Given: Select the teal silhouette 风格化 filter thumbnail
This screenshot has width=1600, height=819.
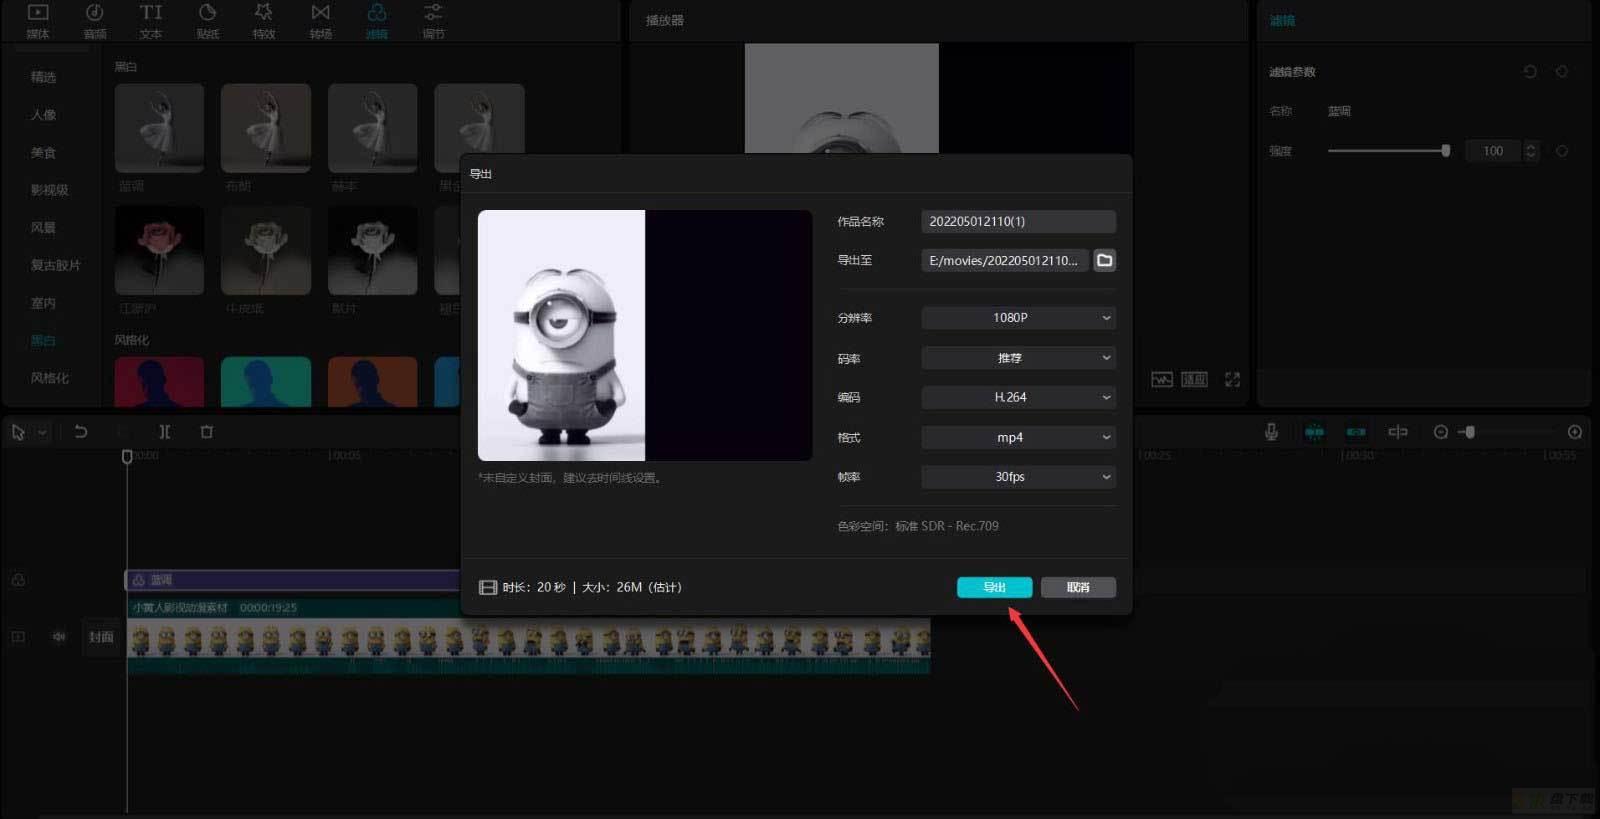Looking at the screenshot, I should click(266, 382).
